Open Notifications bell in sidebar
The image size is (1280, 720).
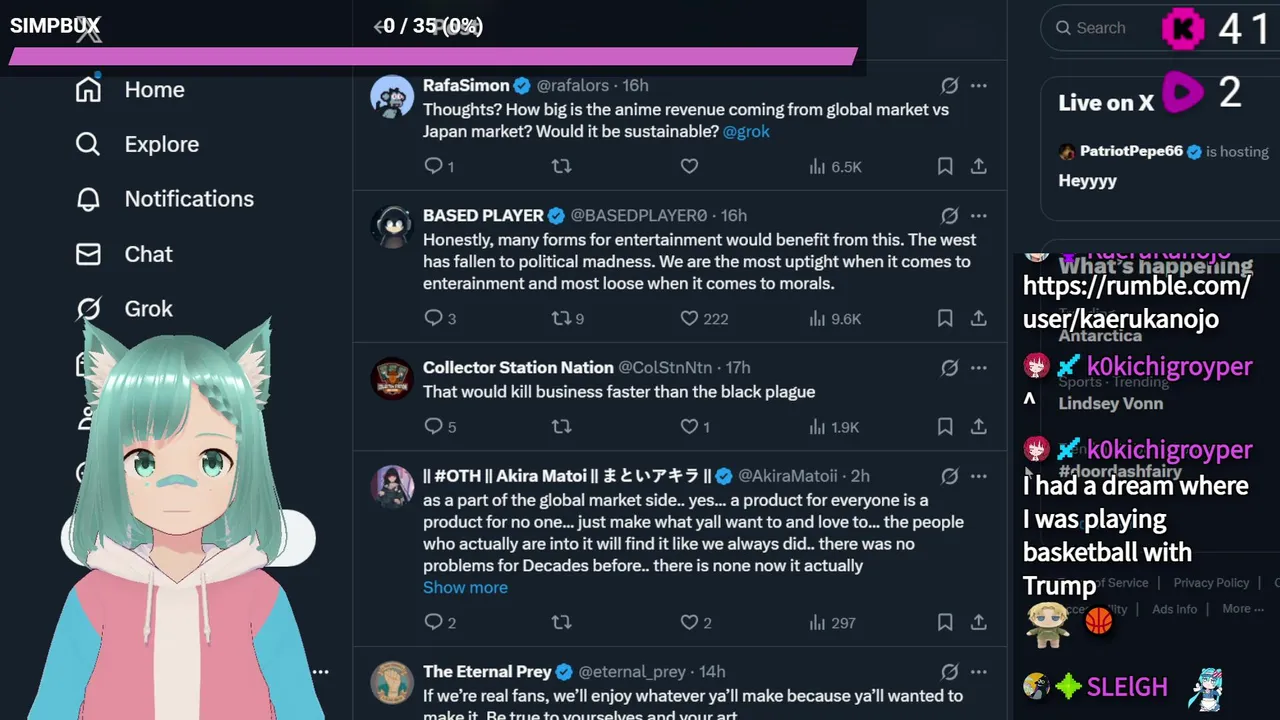pyautogui.click(x=88, y=199)
